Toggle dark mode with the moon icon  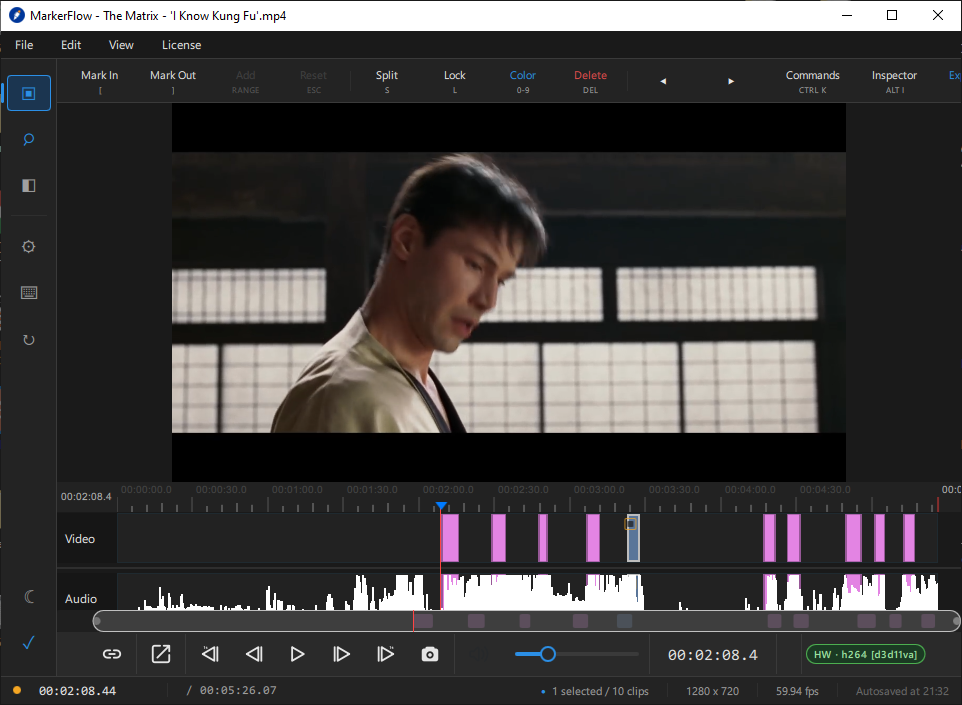click(29, 596)
